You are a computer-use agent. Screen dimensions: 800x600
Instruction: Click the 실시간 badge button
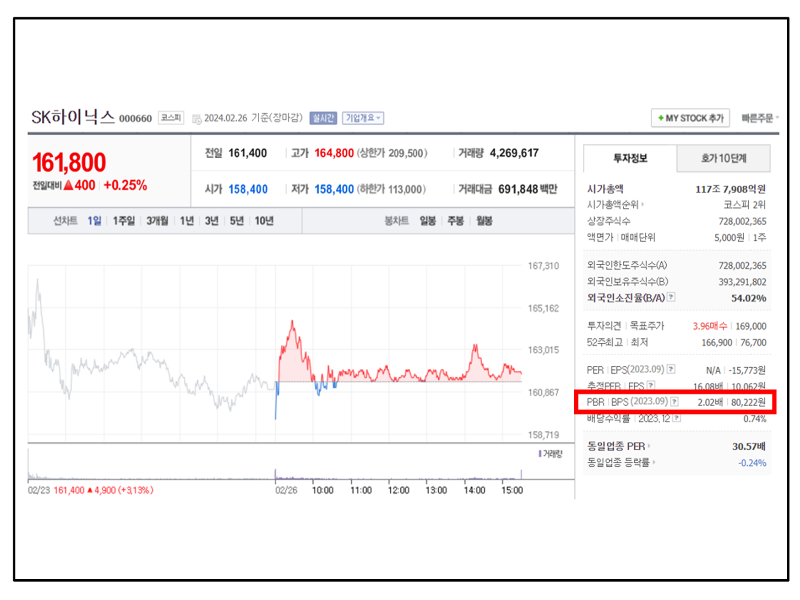(323, 118)
